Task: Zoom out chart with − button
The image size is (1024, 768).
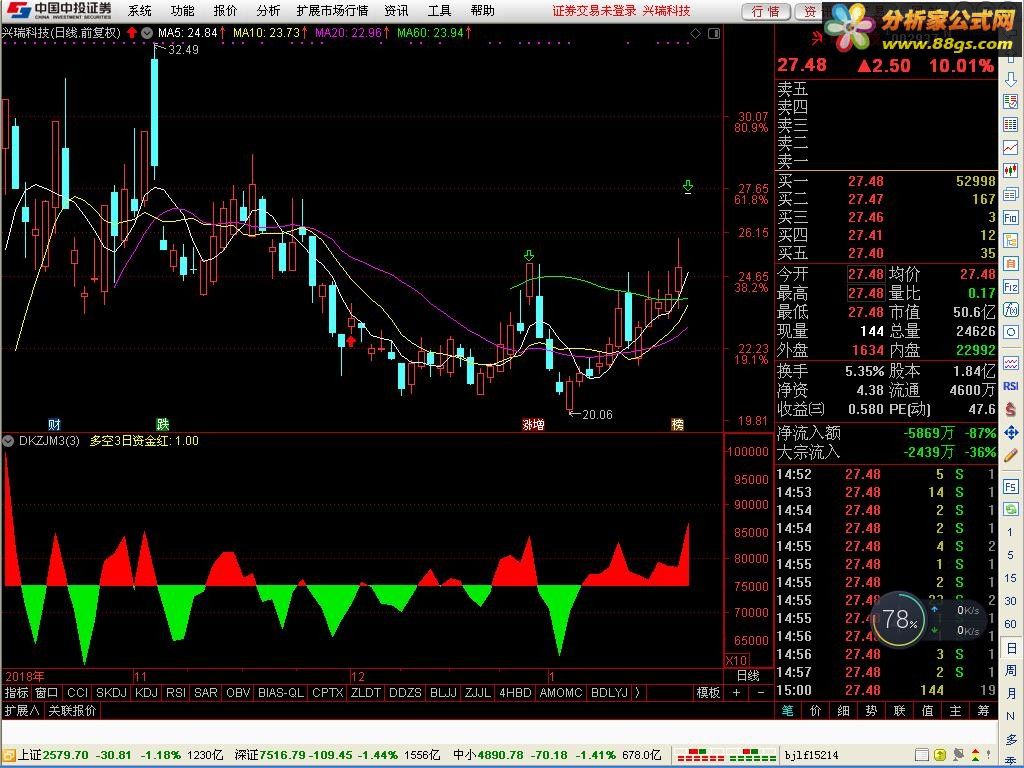Action: [760, 692]
